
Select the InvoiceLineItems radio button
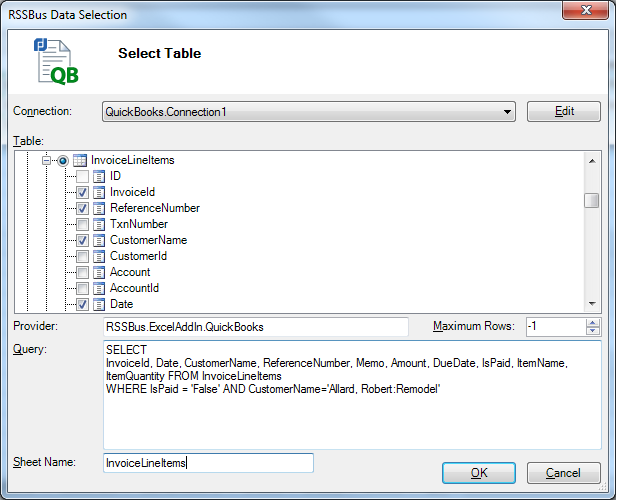pyautogui.click(x=63, y=160)
